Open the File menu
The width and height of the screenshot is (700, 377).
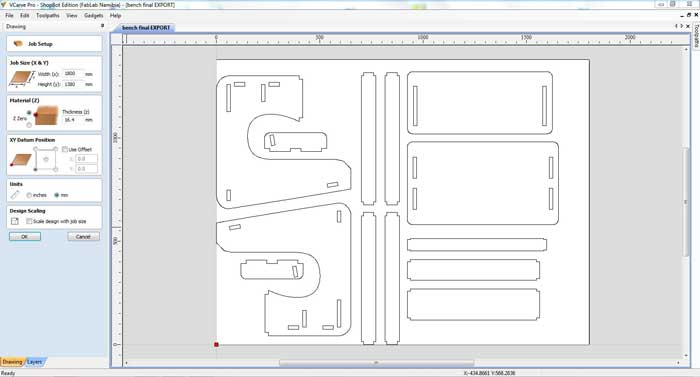[9, 15]
